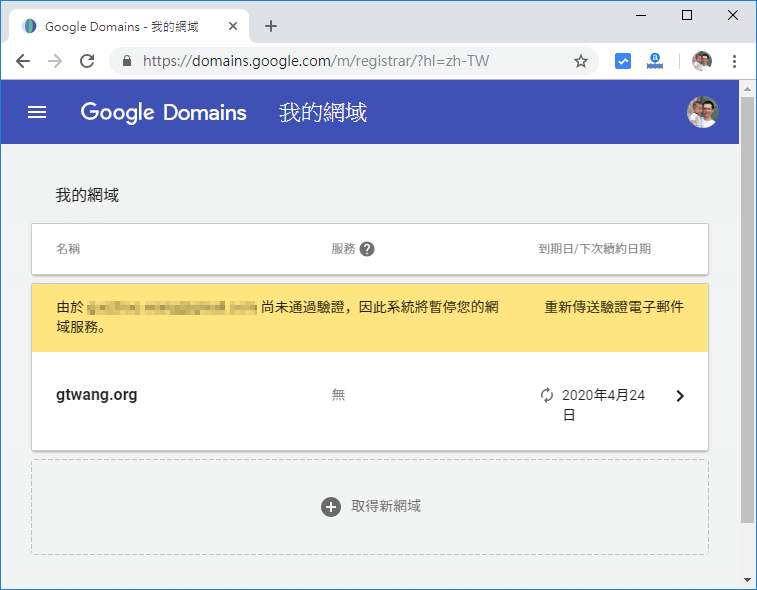This screenshot has height=590, width=757.
Task: Click the 我的網域 header title
Action: coord(323,112)
